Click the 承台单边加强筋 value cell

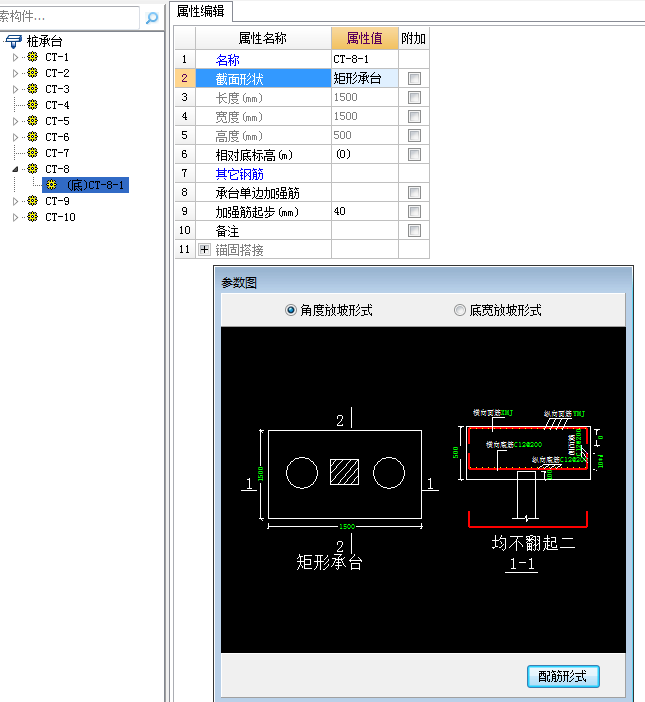coord(365,193)
